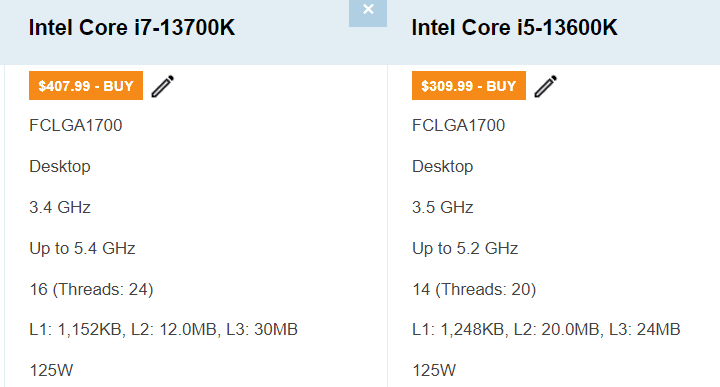
Task: Buy the i5-13600K for $309.99
Action: (469, 85)
